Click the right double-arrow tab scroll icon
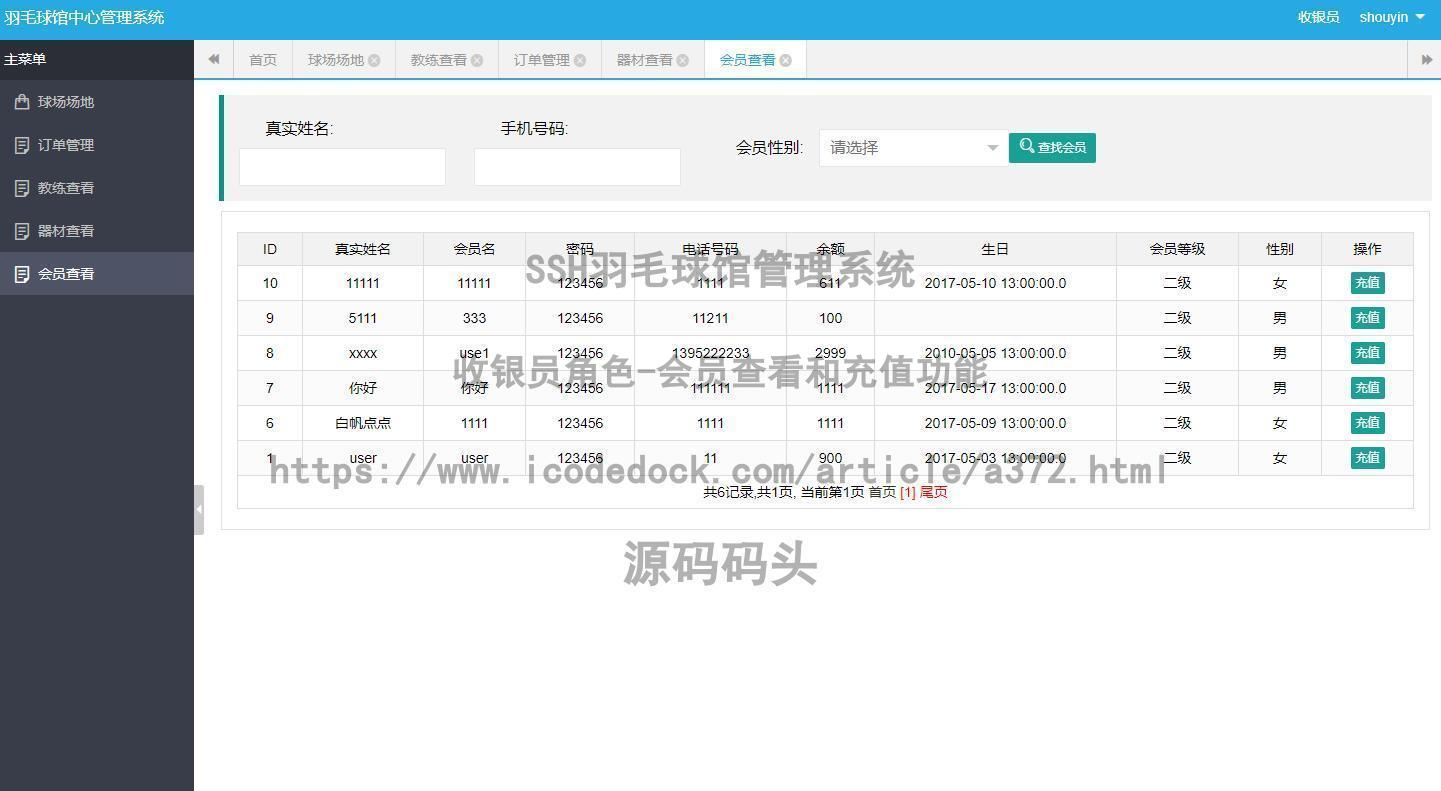 tap(1426, 59)
